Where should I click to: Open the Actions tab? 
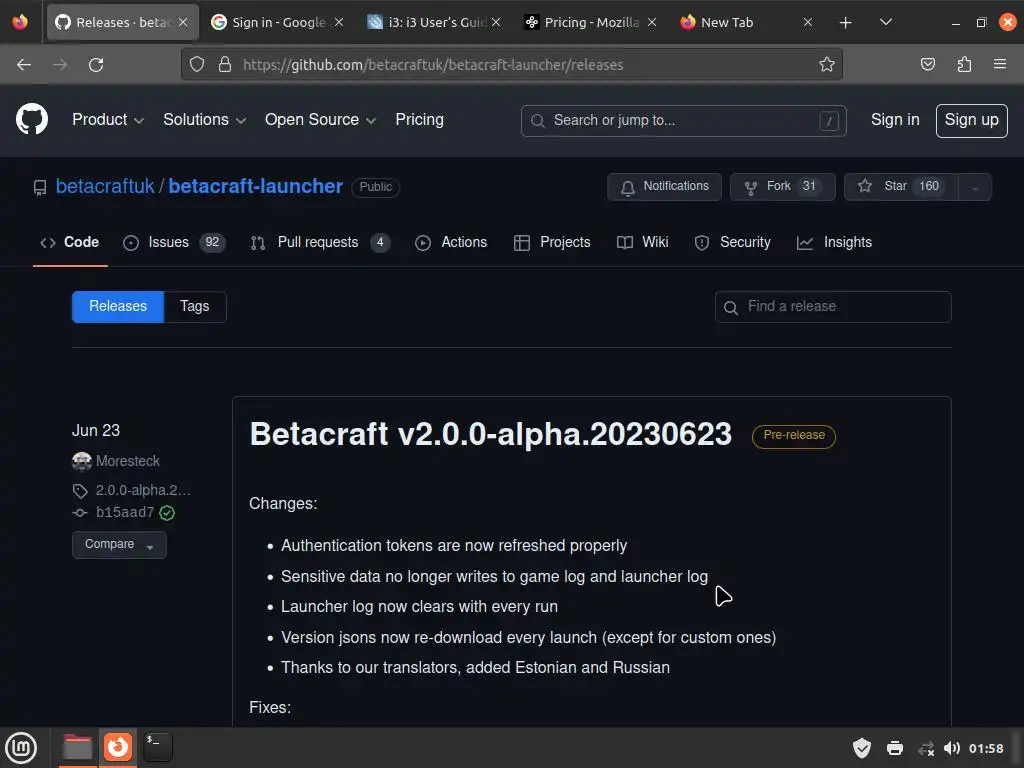click(x=451, y=242)
